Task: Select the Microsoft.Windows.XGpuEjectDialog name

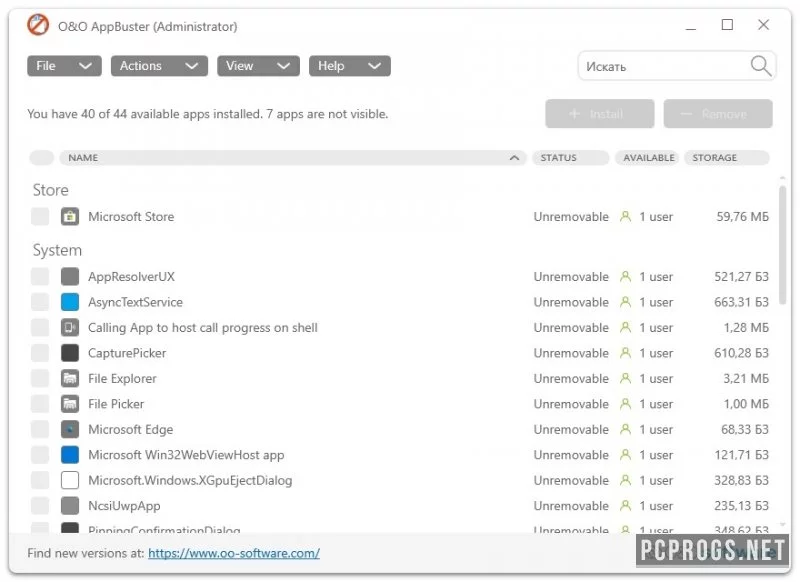Action: (x=190, y=480)
